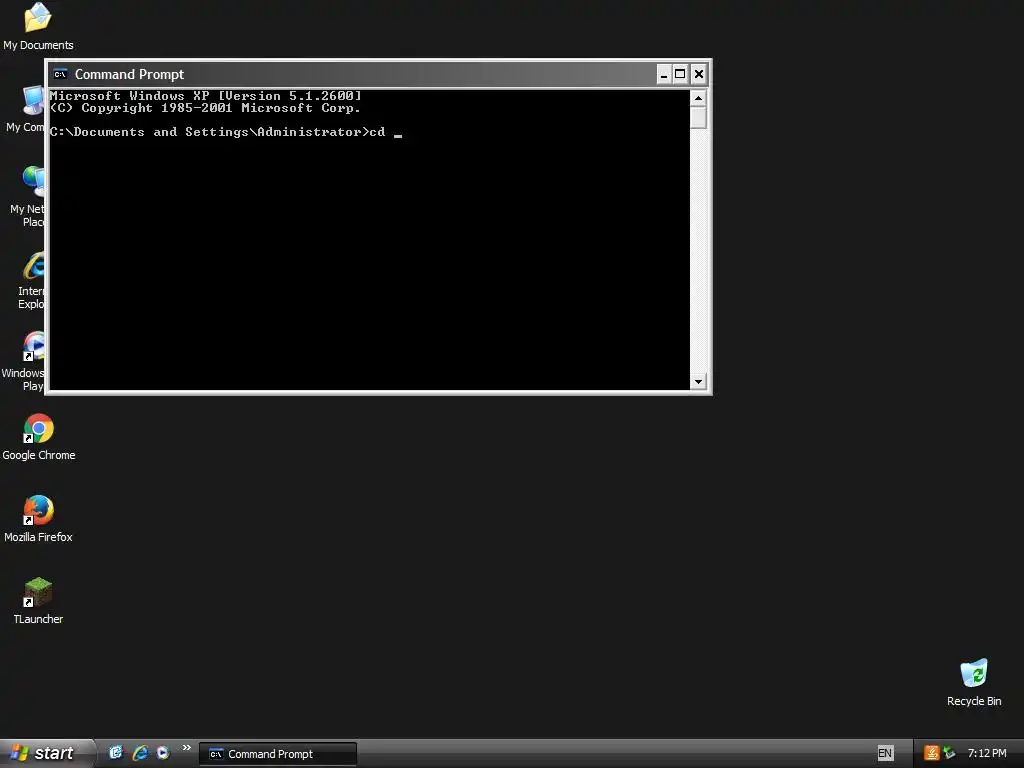Image resolution: width=1024 pixels, height=768 pixels.
Task: Close the Command Prompt window
Action: click(x=699, y=74)
